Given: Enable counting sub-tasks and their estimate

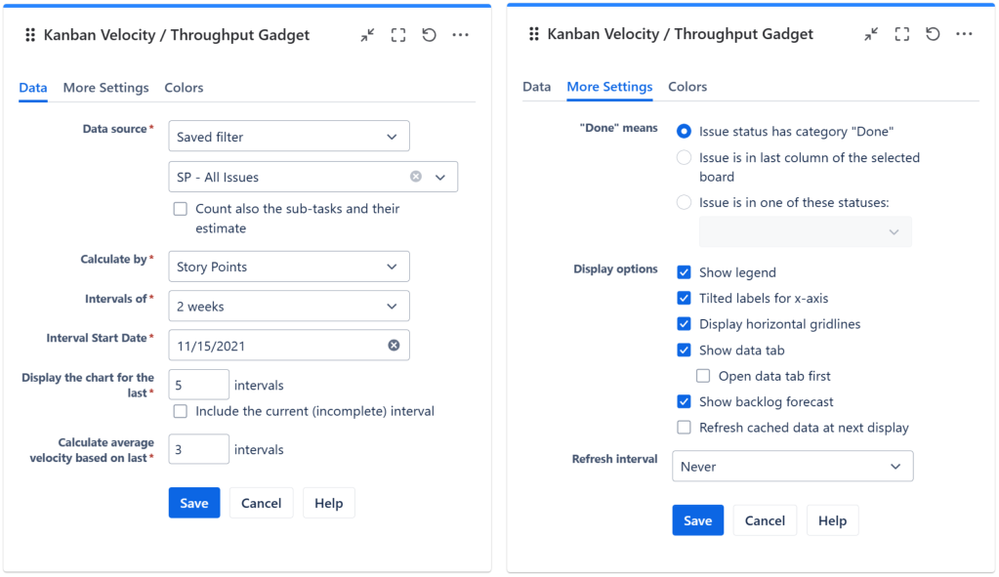Looking at the screenshot, I should point(180,209).
